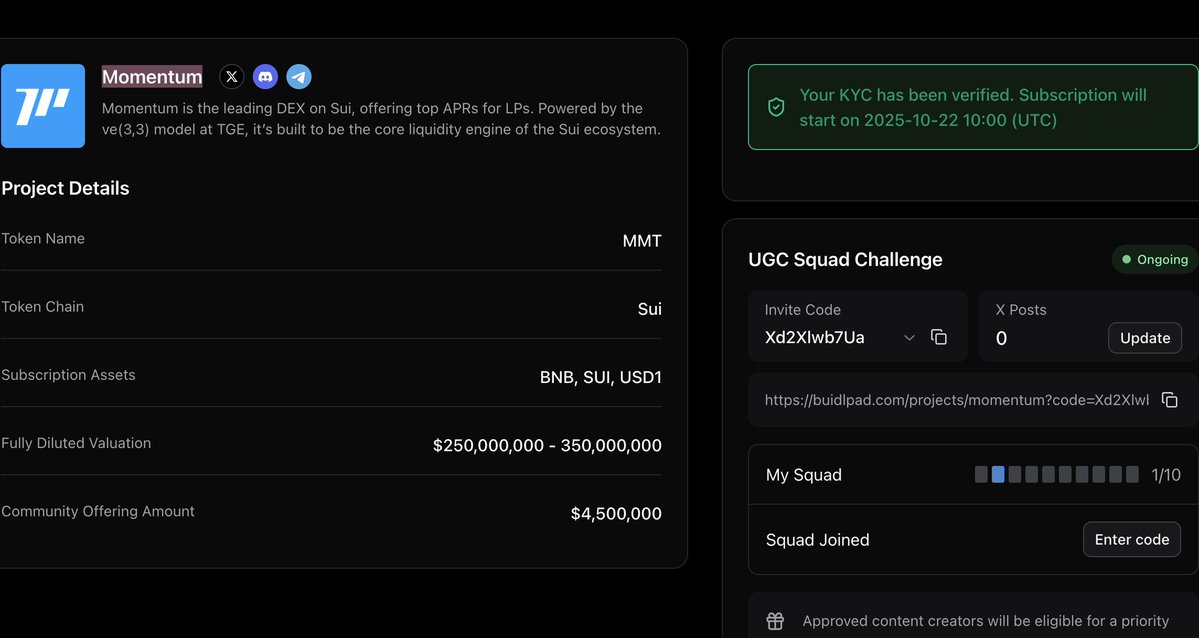Viewport: 1199px width, 638px height.
Task: Copy the buidlpad referral link
Action: coord(1169,399)
